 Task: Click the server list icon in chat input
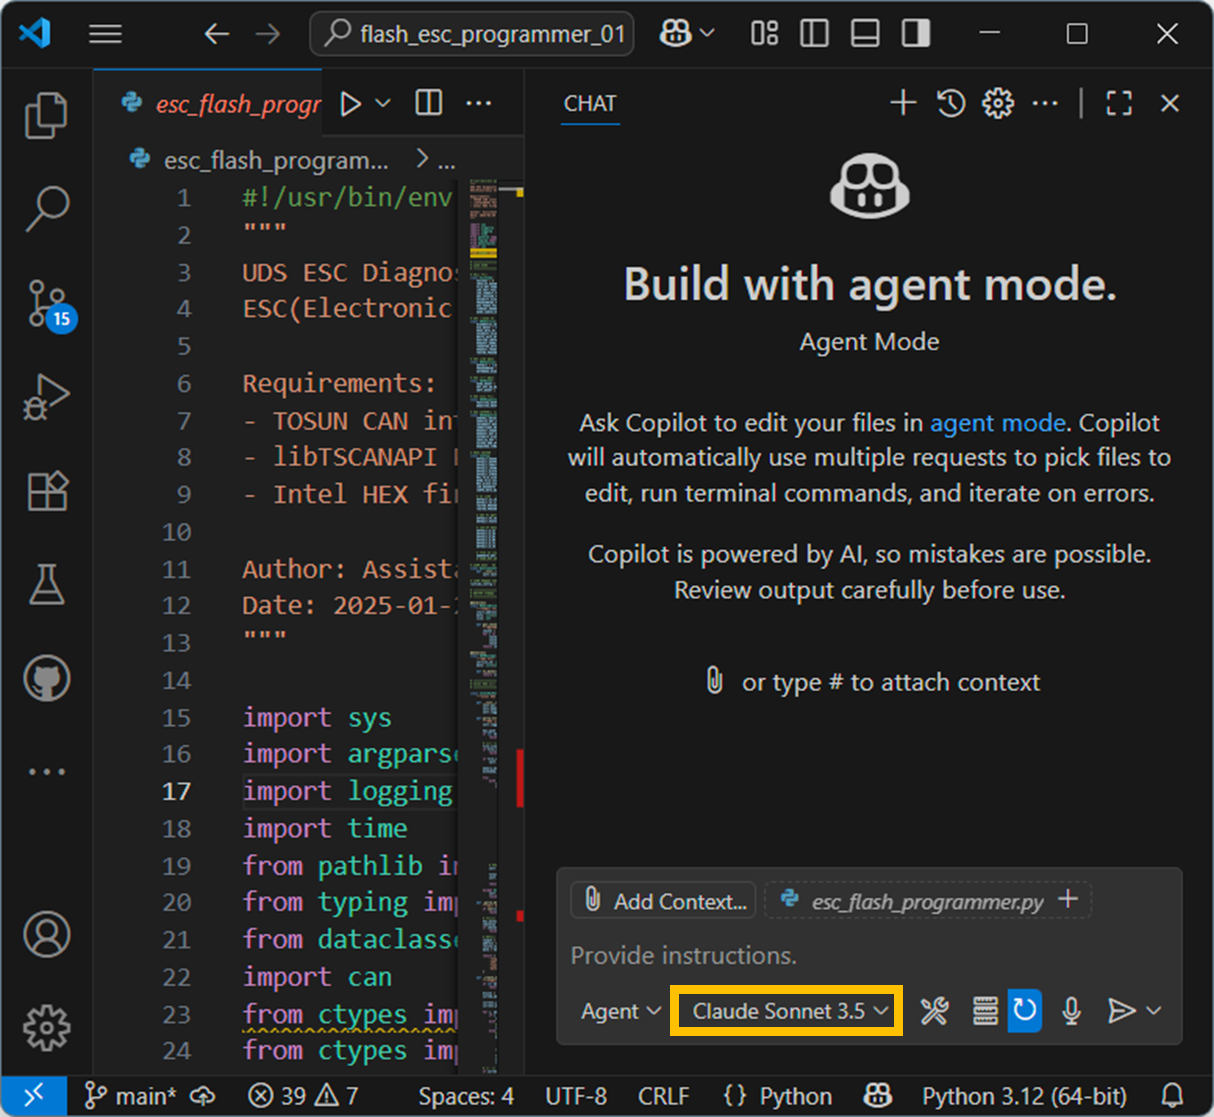(985, 1011)
